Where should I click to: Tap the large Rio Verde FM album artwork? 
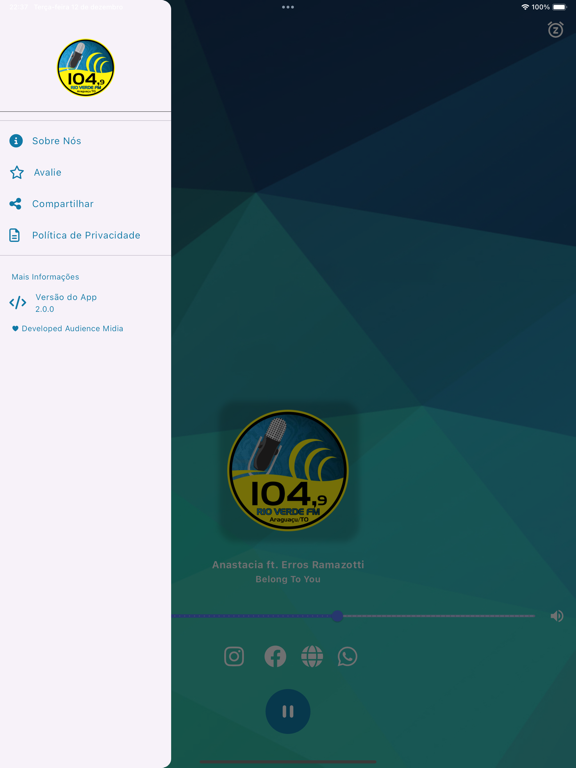[x=288, y=470]
